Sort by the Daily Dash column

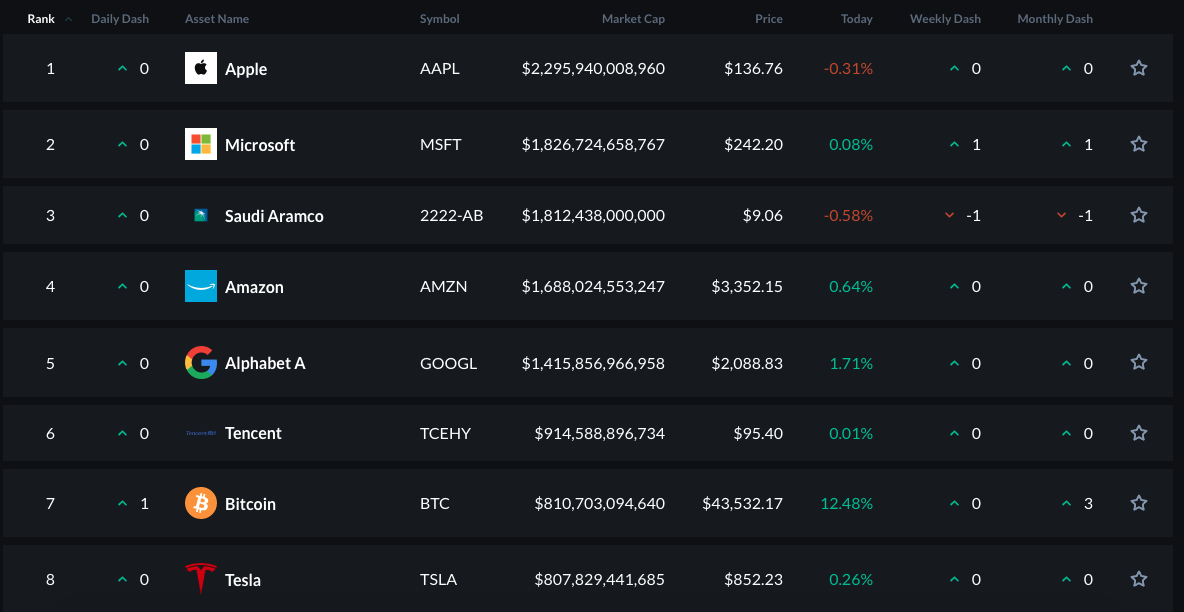pyautogui.click(x=120, y=19)
